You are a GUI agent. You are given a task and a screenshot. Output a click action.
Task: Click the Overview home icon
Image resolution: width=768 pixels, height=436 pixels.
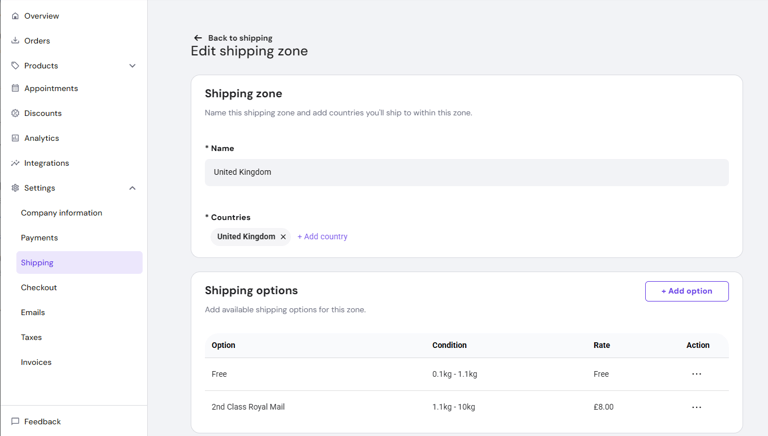(15, 16)
